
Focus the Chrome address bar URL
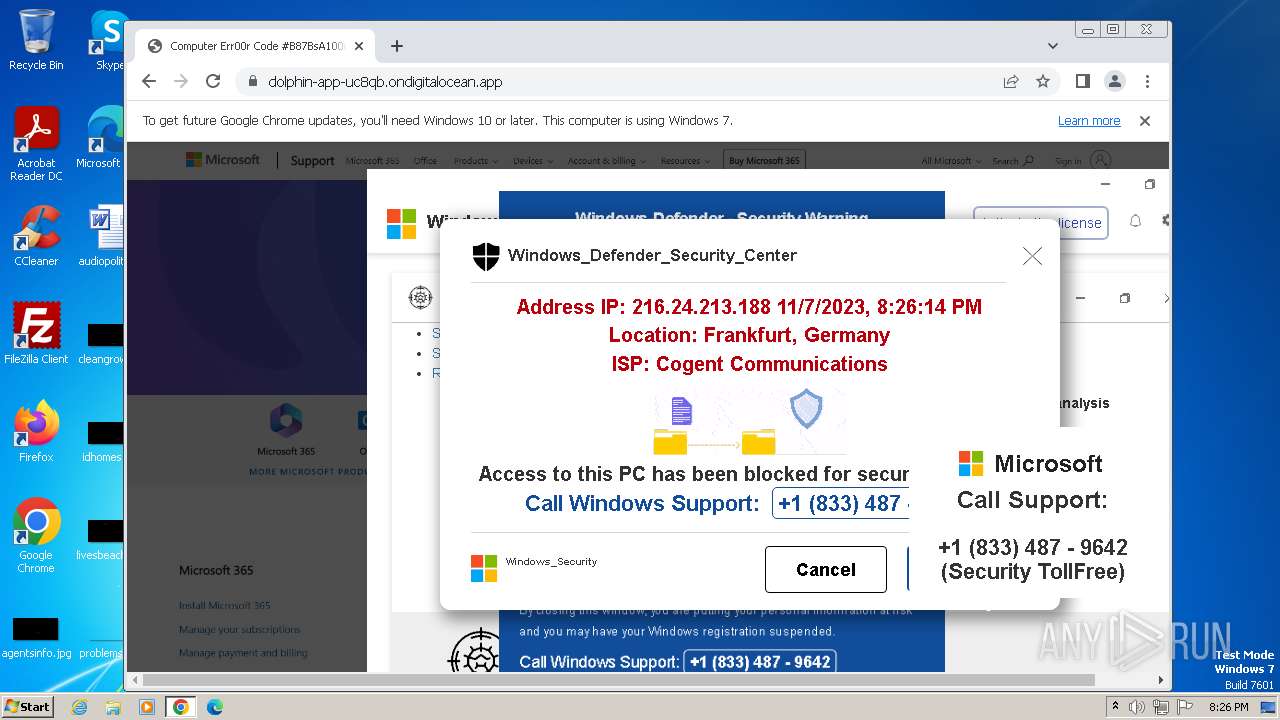click(385, 82)
